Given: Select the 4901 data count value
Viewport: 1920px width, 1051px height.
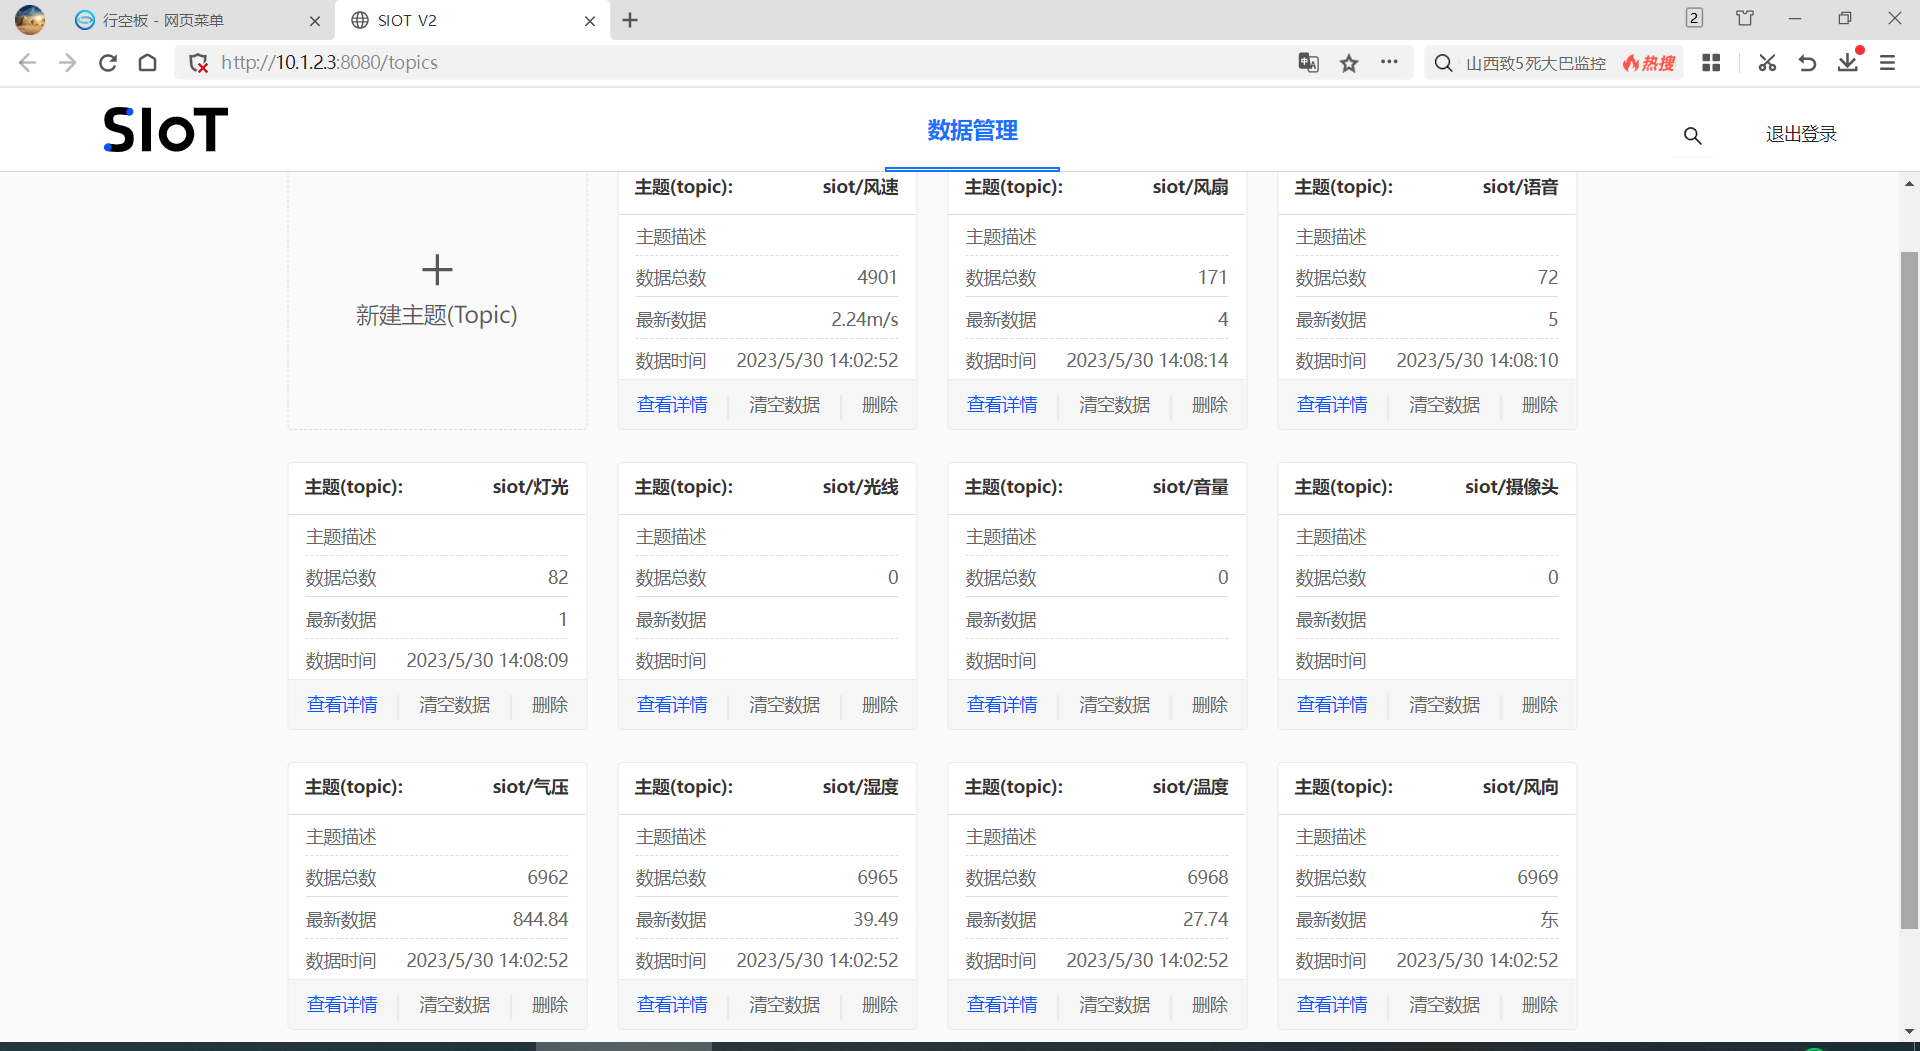Looking at the screenshot, I should (x=878, y=277).
